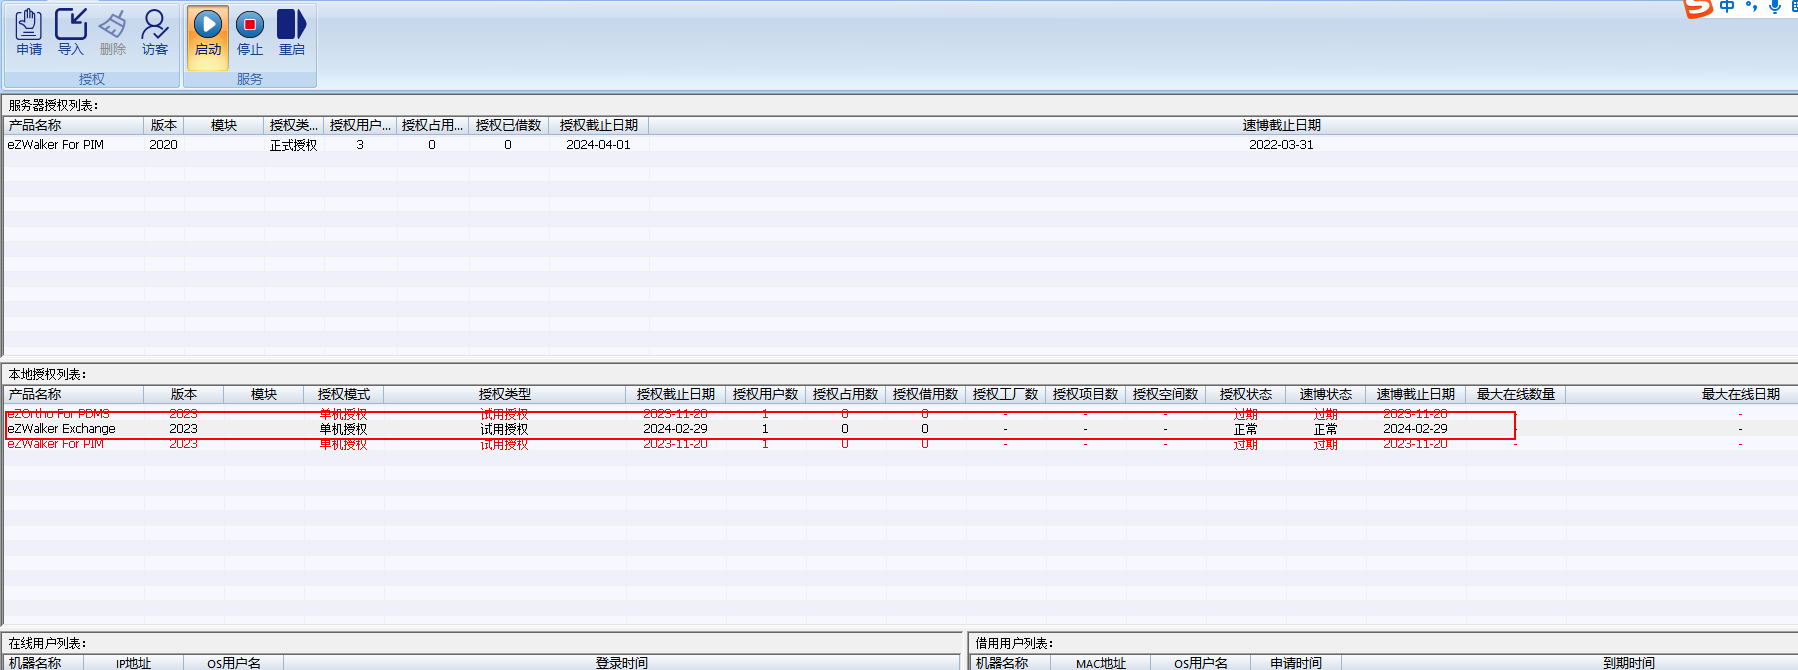
Task: Click version 2020 cell in server list
Action: point(164,145)
